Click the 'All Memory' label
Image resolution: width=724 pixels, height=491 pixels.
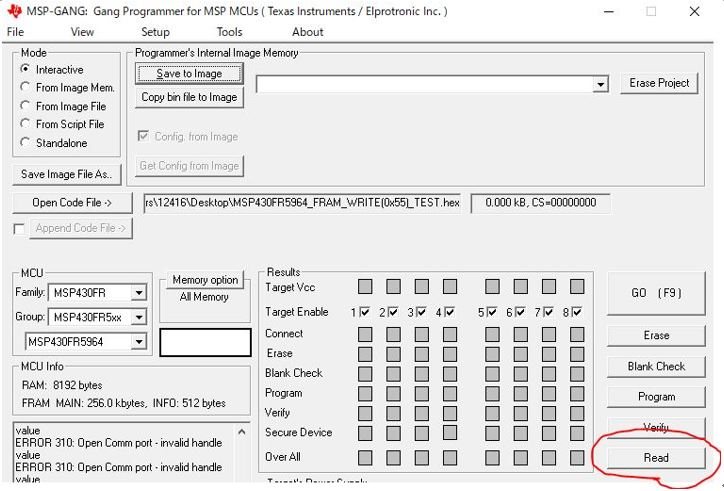(204, 297)
